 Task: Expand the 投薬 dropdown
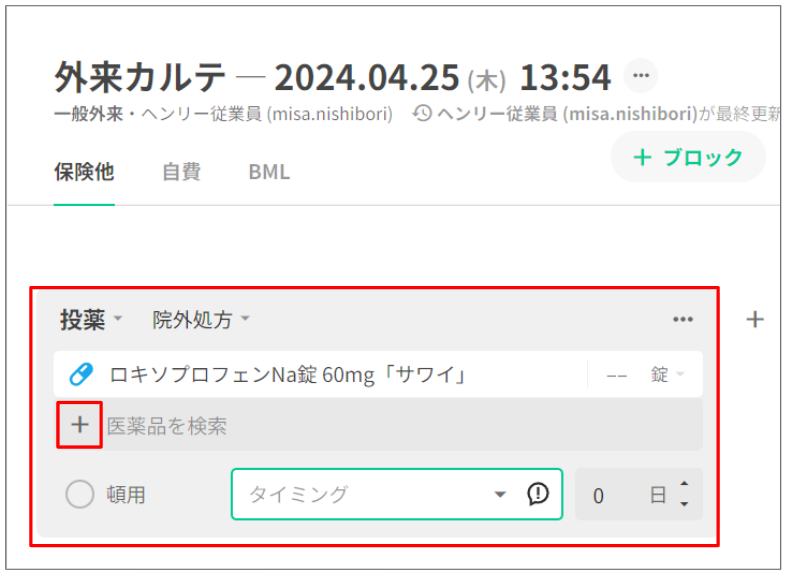[x=117, y=320]
